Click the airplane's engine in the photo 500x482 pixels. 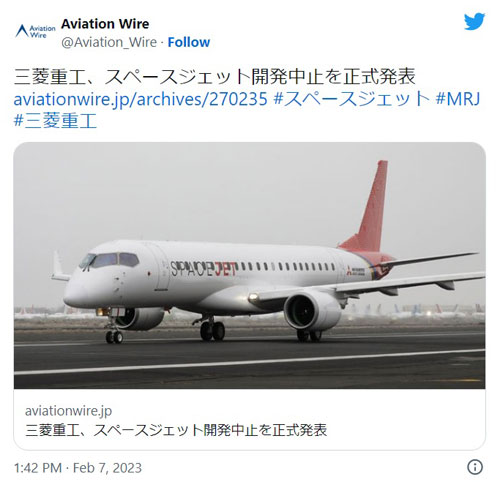pos(312,311)
